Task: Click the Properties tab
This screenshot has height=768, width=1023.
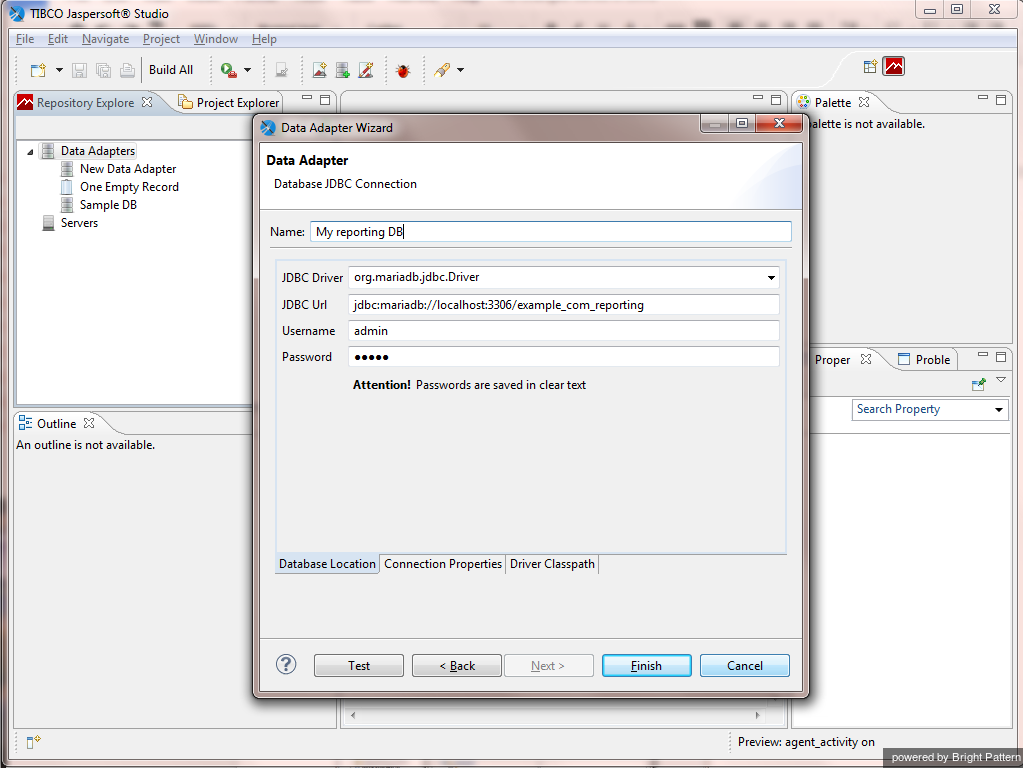Action: pyautogui.click(x=832, y=360)
